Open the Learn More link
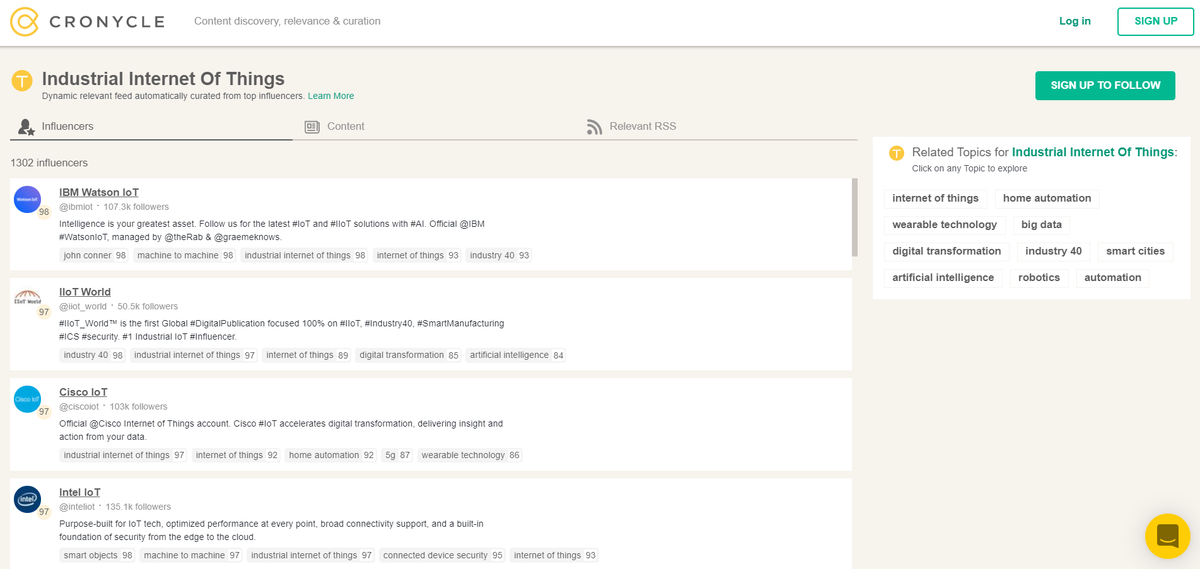This screenshot has height=569, width=1200. (x=331, y=96)
